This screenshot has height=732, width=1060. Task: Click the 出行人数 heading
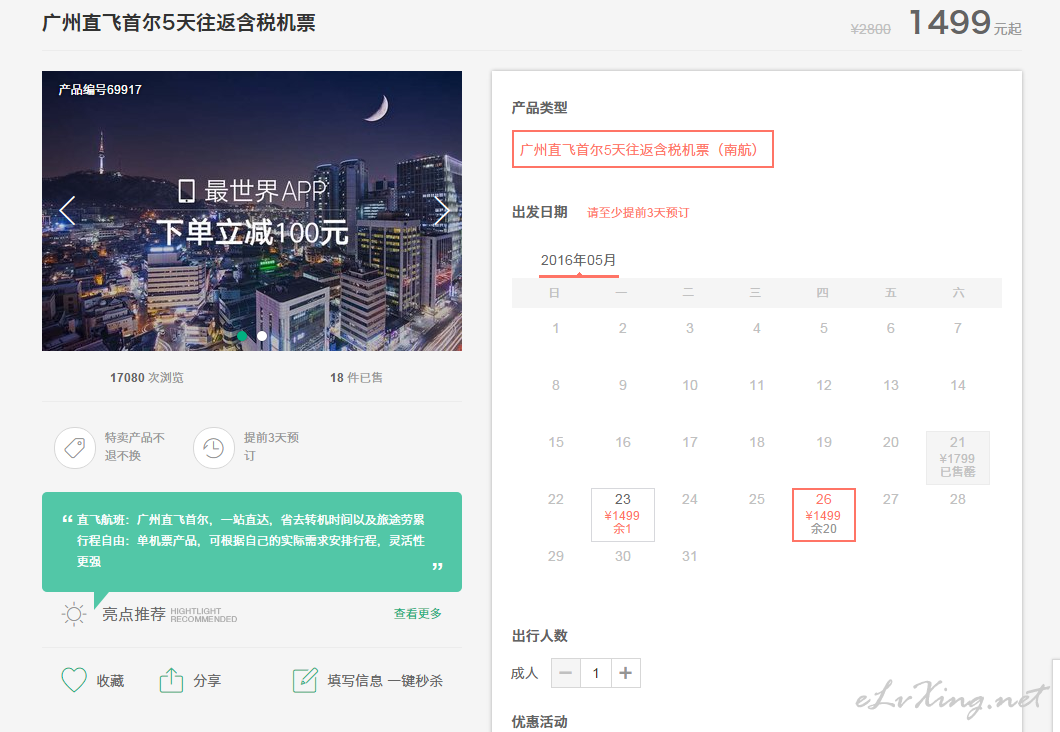[539, 635]
